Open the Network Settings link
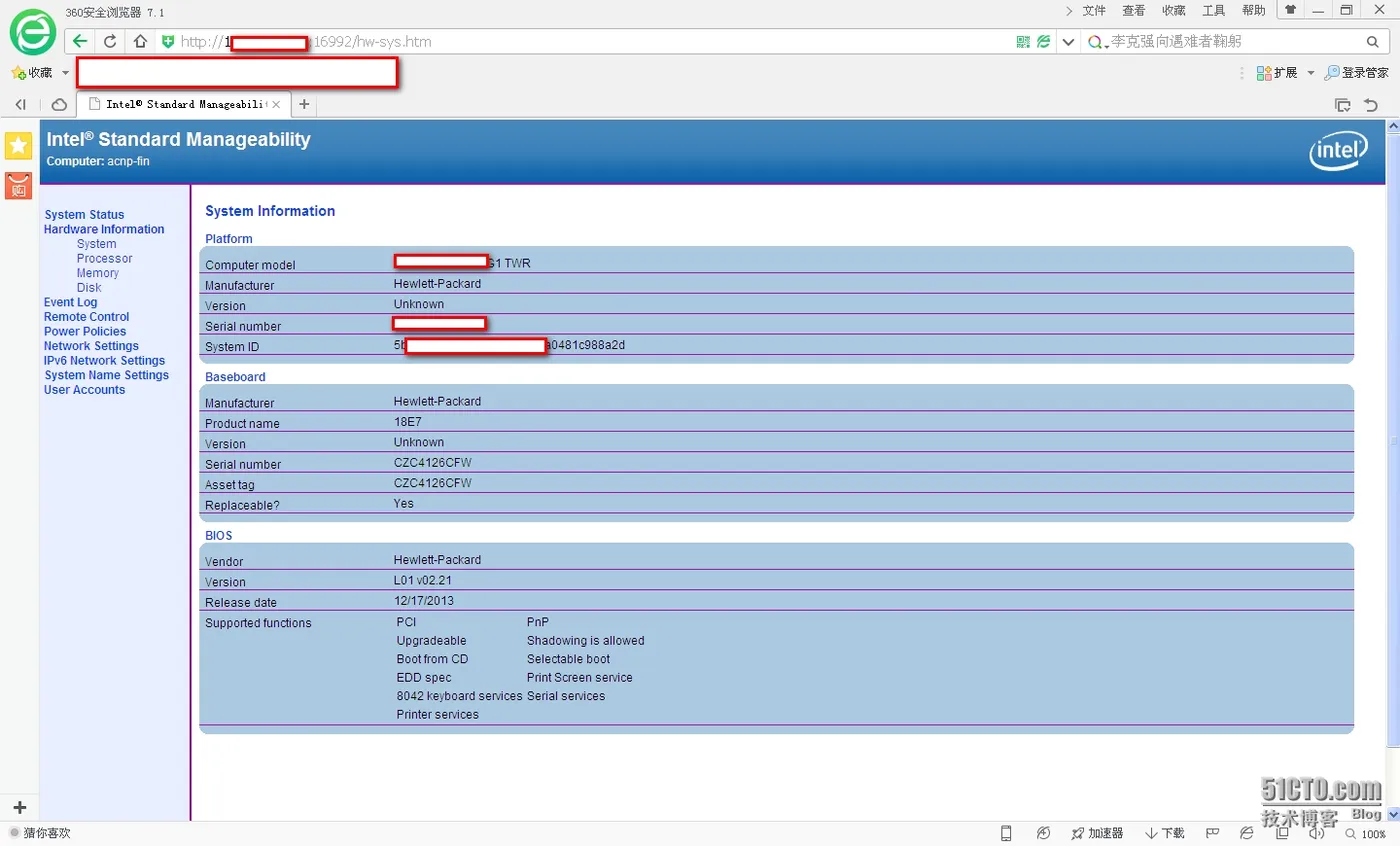This screenshot has width=1400, height=846. pyautogui.click(x=91, y=346)
